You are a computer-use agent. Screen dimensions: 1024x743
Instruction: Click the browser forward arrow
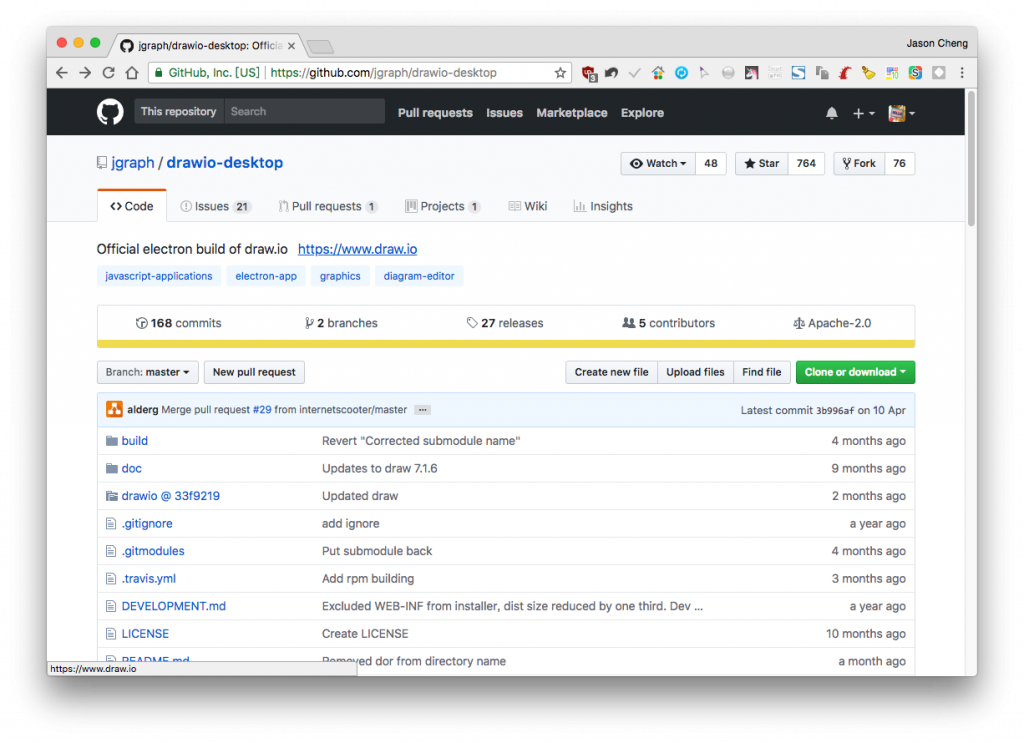click(x=85, y=72)
